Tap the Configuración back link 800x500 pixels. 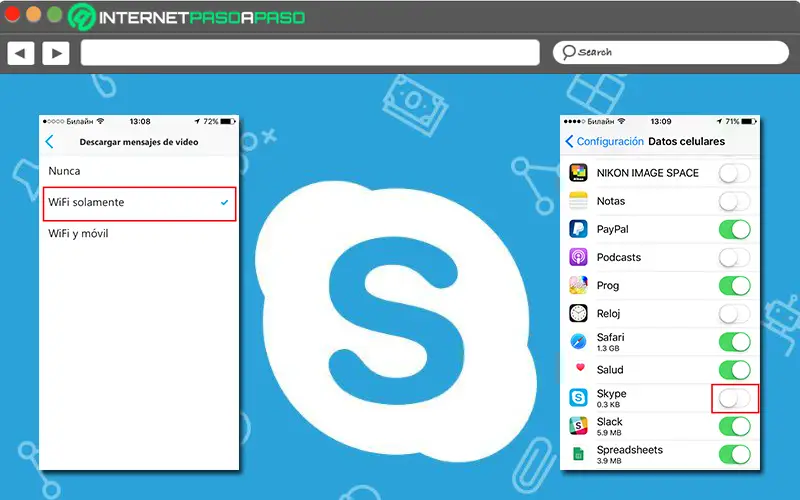(604, 141)
